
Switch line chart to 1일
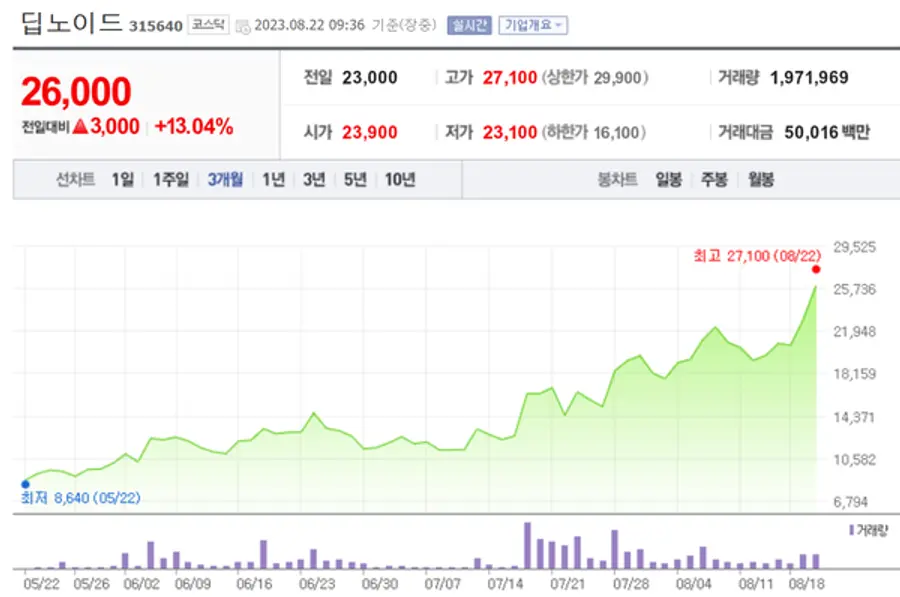(122, 180)
